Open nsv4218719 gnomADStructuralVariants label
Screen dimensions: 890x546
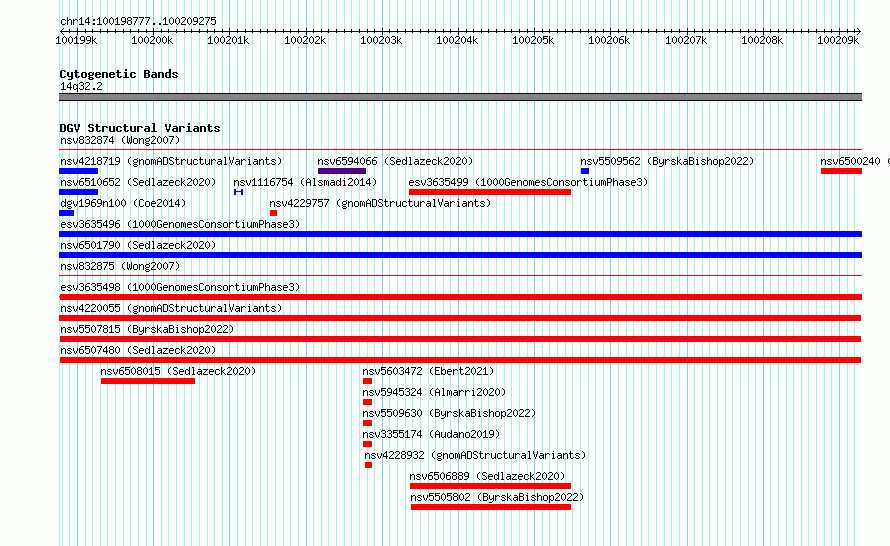(171, 161)
